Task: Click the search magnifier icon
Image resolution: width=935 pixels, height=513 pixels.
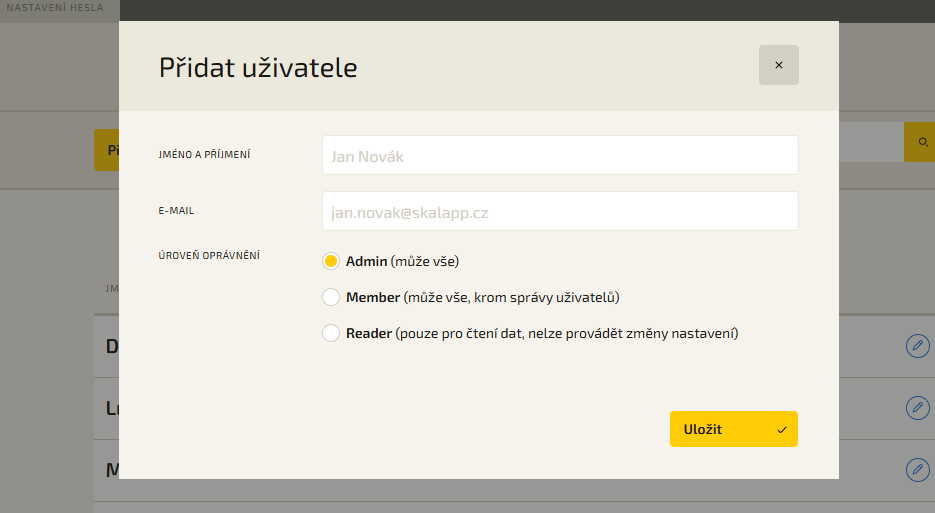Action: tap(923, 143)
